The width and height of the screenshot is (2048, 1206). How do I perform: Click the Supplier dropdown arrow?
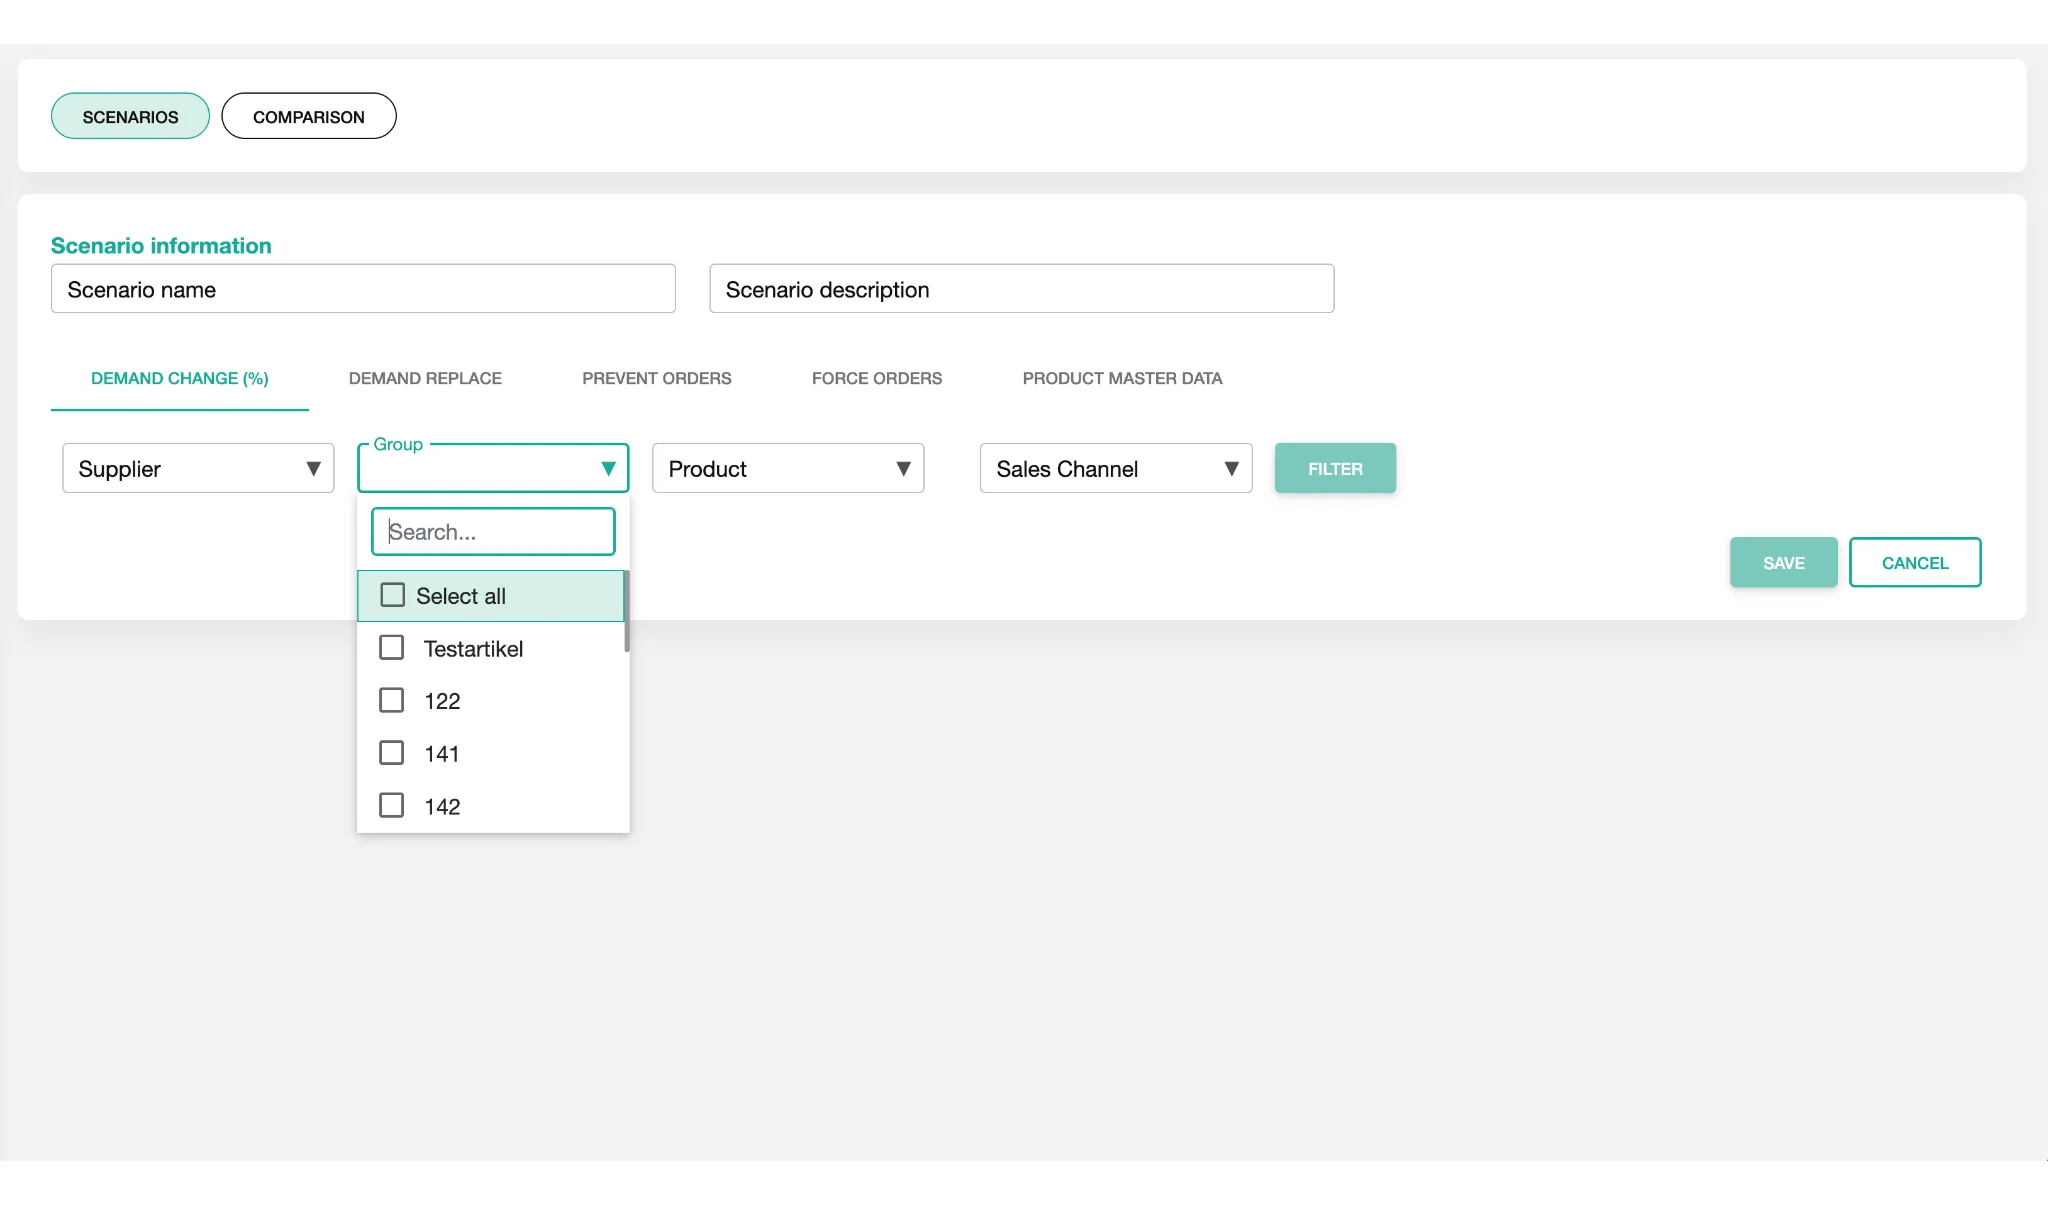point(313,469)
